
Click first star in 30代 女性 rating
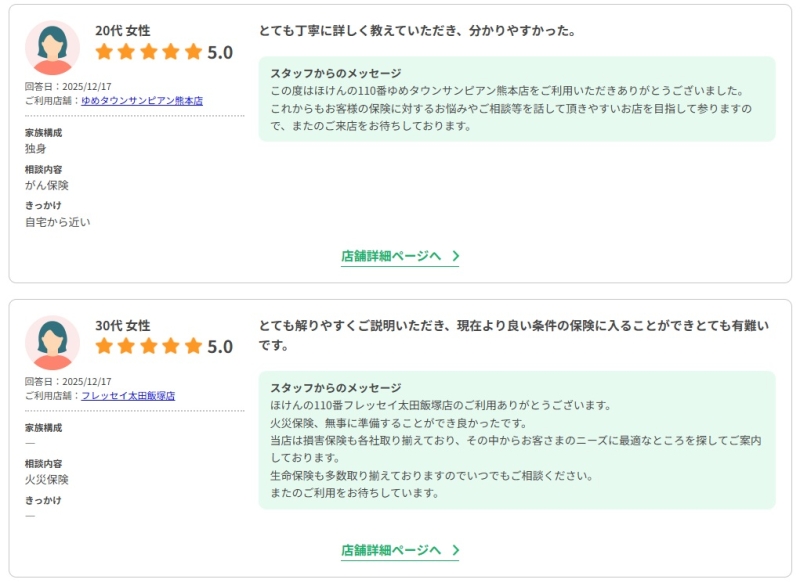coord(105,347)
